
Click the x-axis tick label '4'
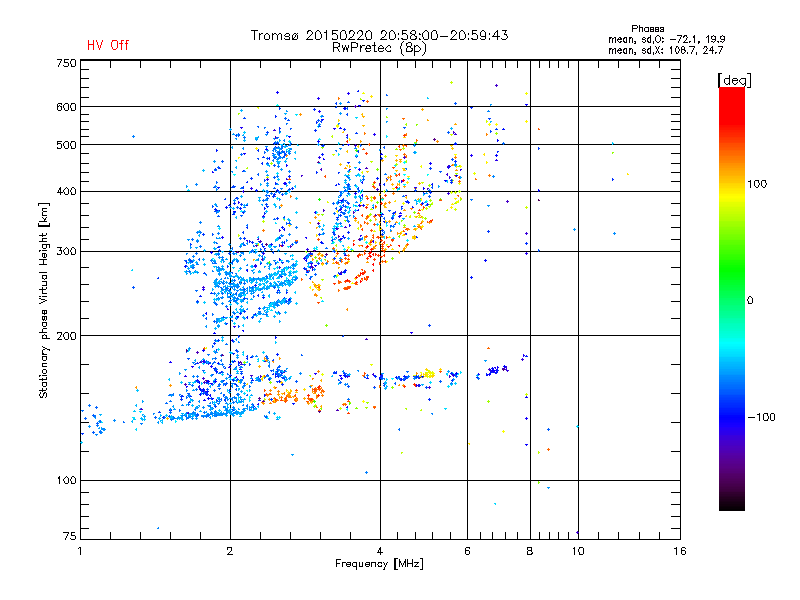click(x=380, y=551)
